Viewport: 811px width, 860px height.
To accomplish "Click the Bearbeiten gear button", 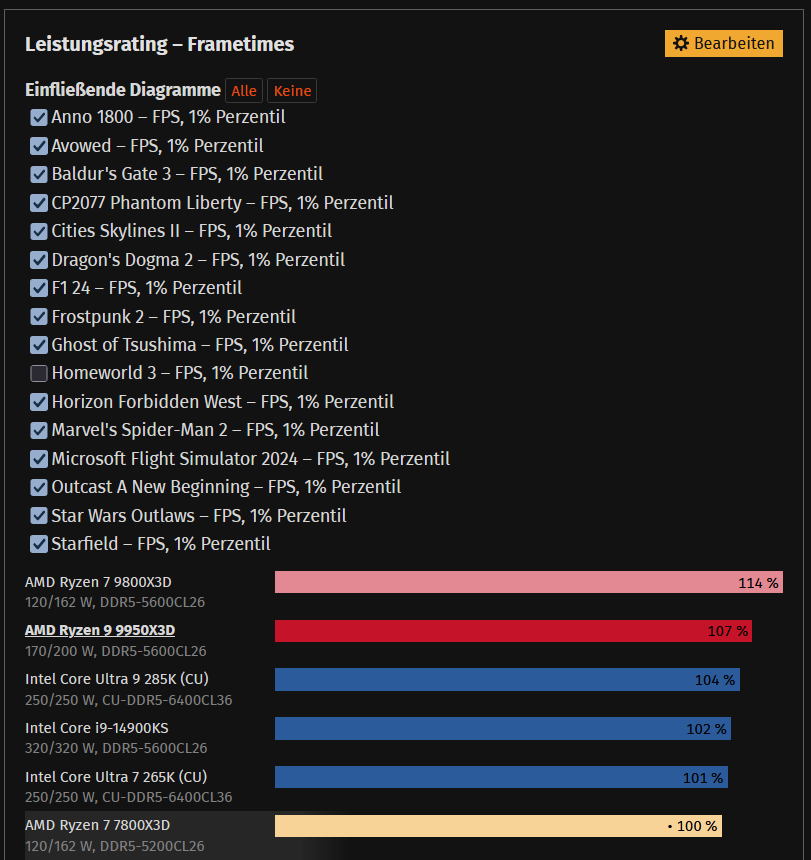I will tap(723, 43).
